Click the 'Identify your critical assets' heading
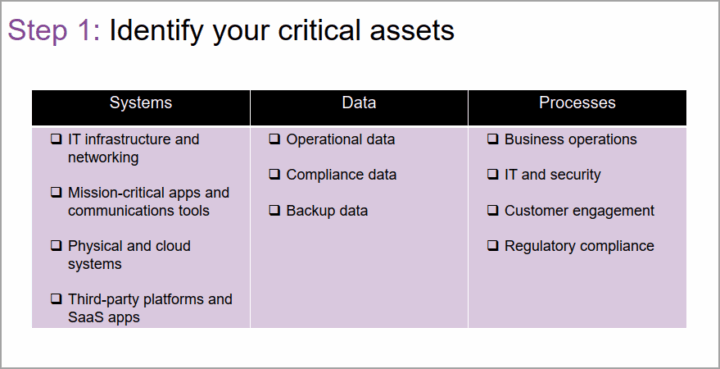Viewport: 720px width, 369px height. (281, 31)
